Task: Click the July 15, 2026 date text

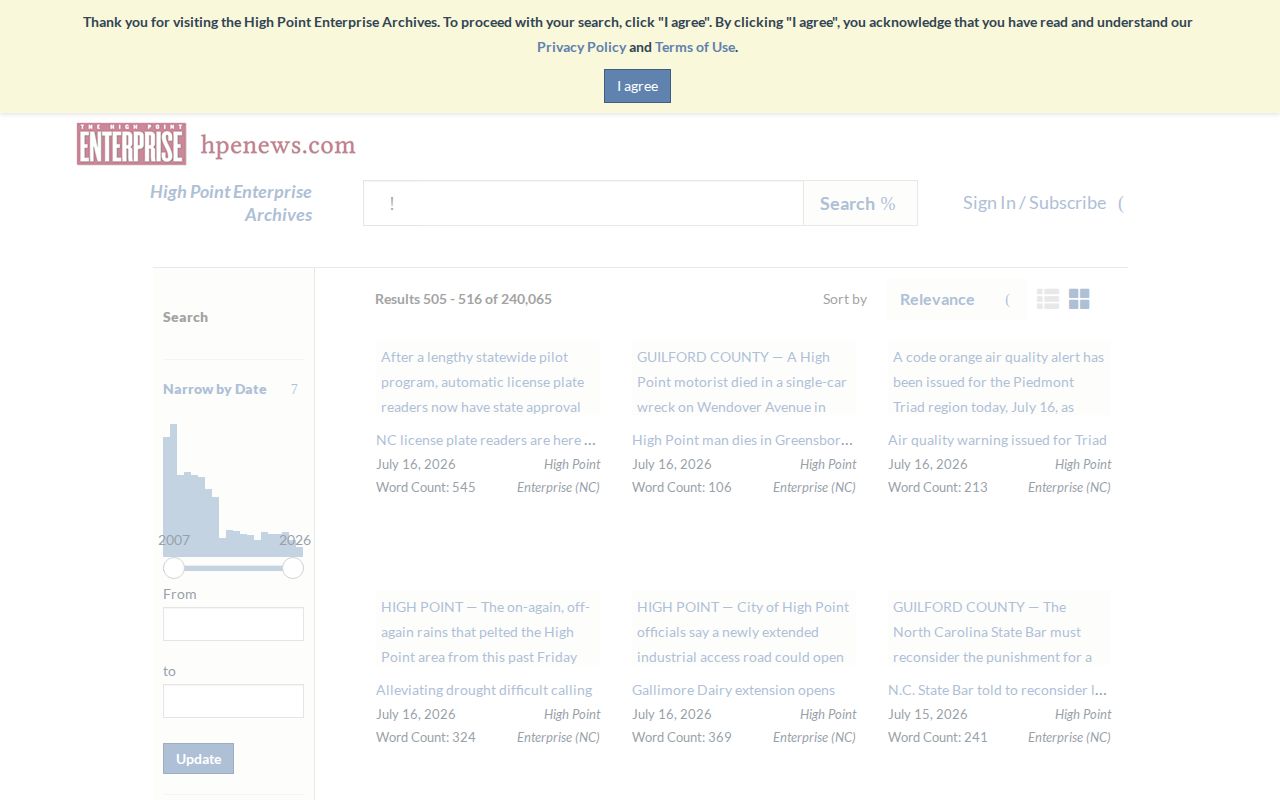Action: pos(928,714)
